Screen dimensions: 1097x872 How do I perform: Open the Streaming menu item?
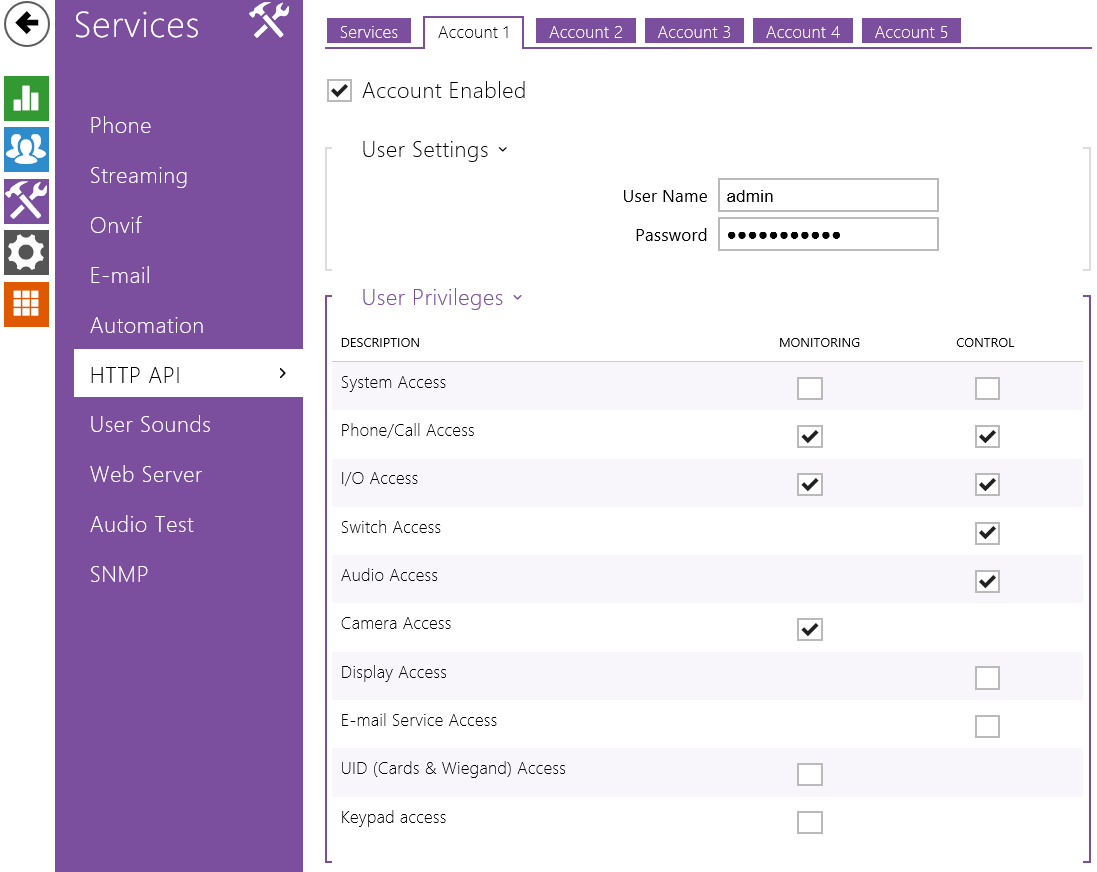point(139,176)
